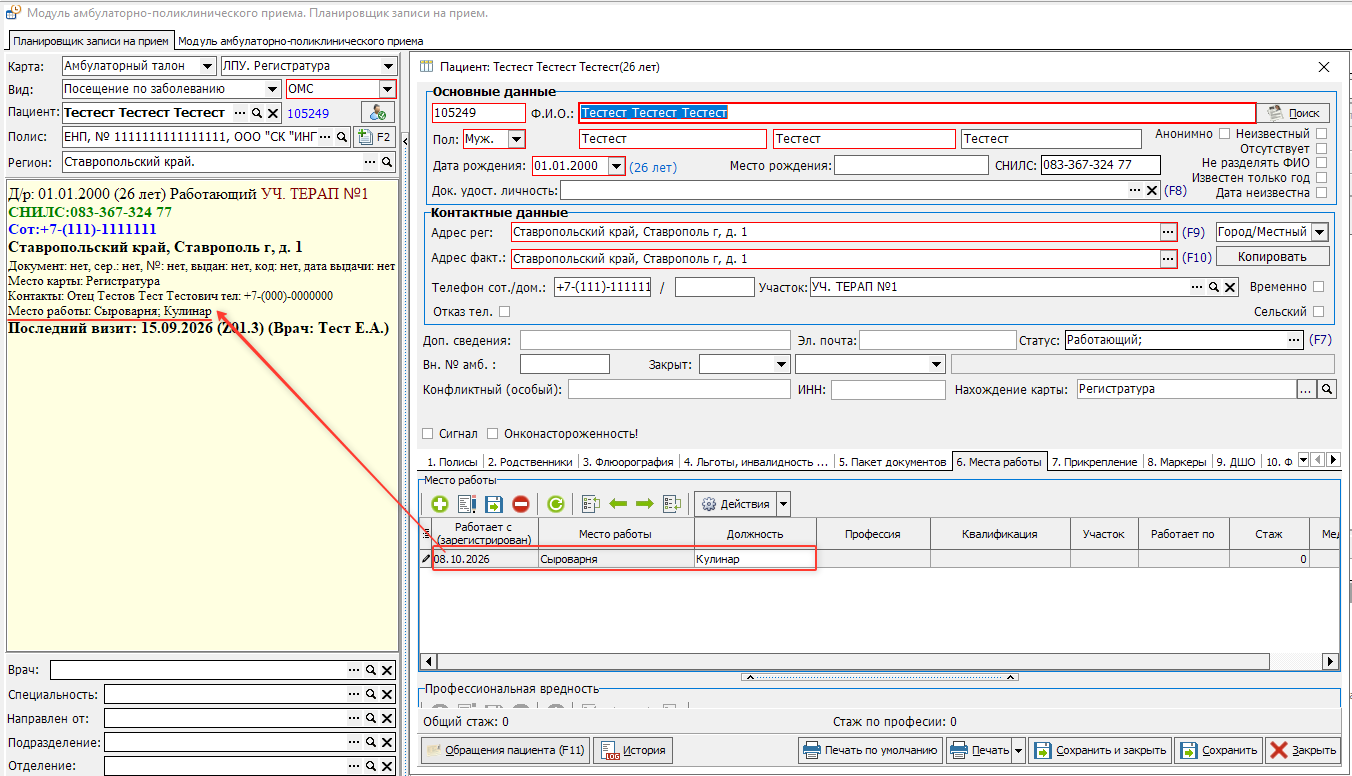Clear the Пациент field with X icon
Image resolution: width=1352 pixels, height=776 pixels.
272,113
